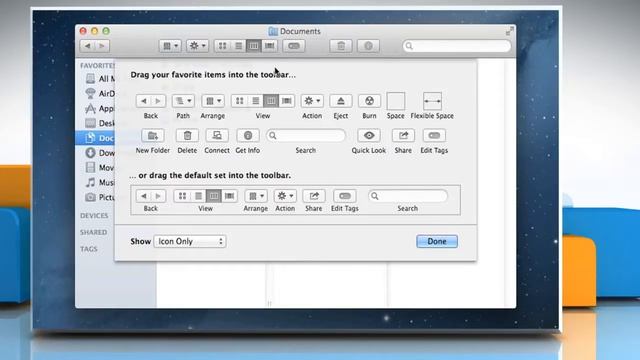Switch to cover flow view in the Finder toolbar
The height and width of the screenshot is (360, 640).
270,46
